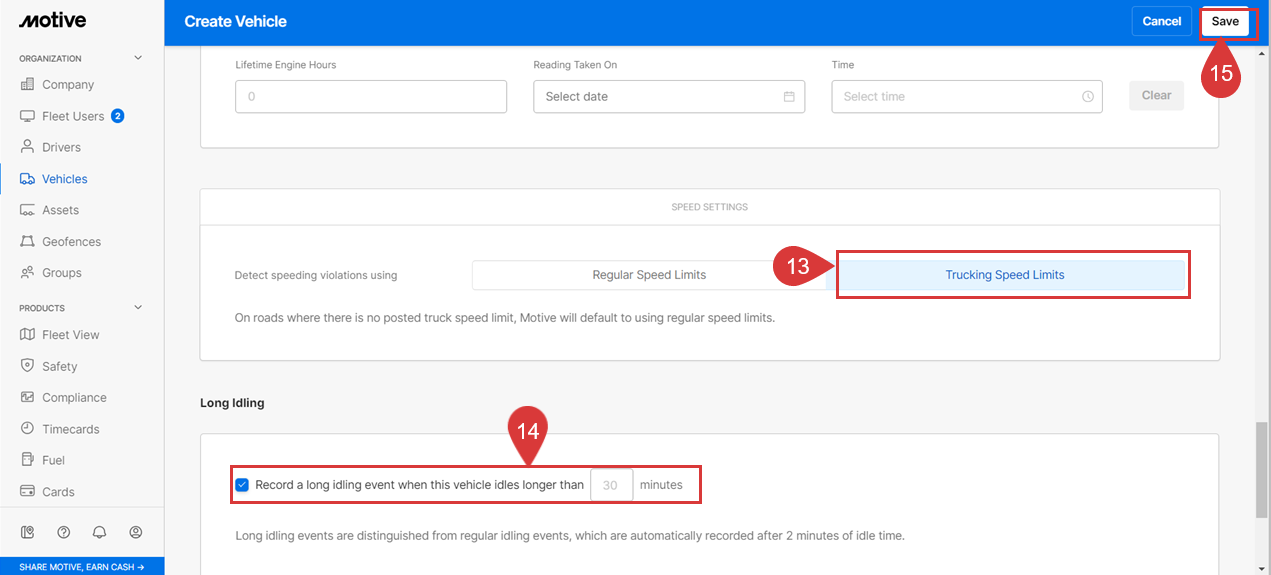Click the Lifetime Engine Hours input field
1271x575 pixels.
coord(371,97)
